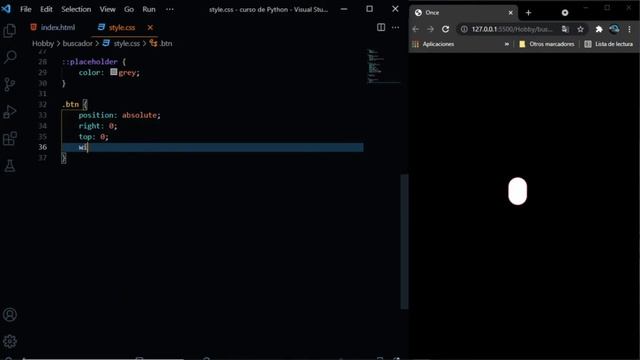The image size is (640, 360).
Task: Open the Search view in the activity bar
Action: 10,57
